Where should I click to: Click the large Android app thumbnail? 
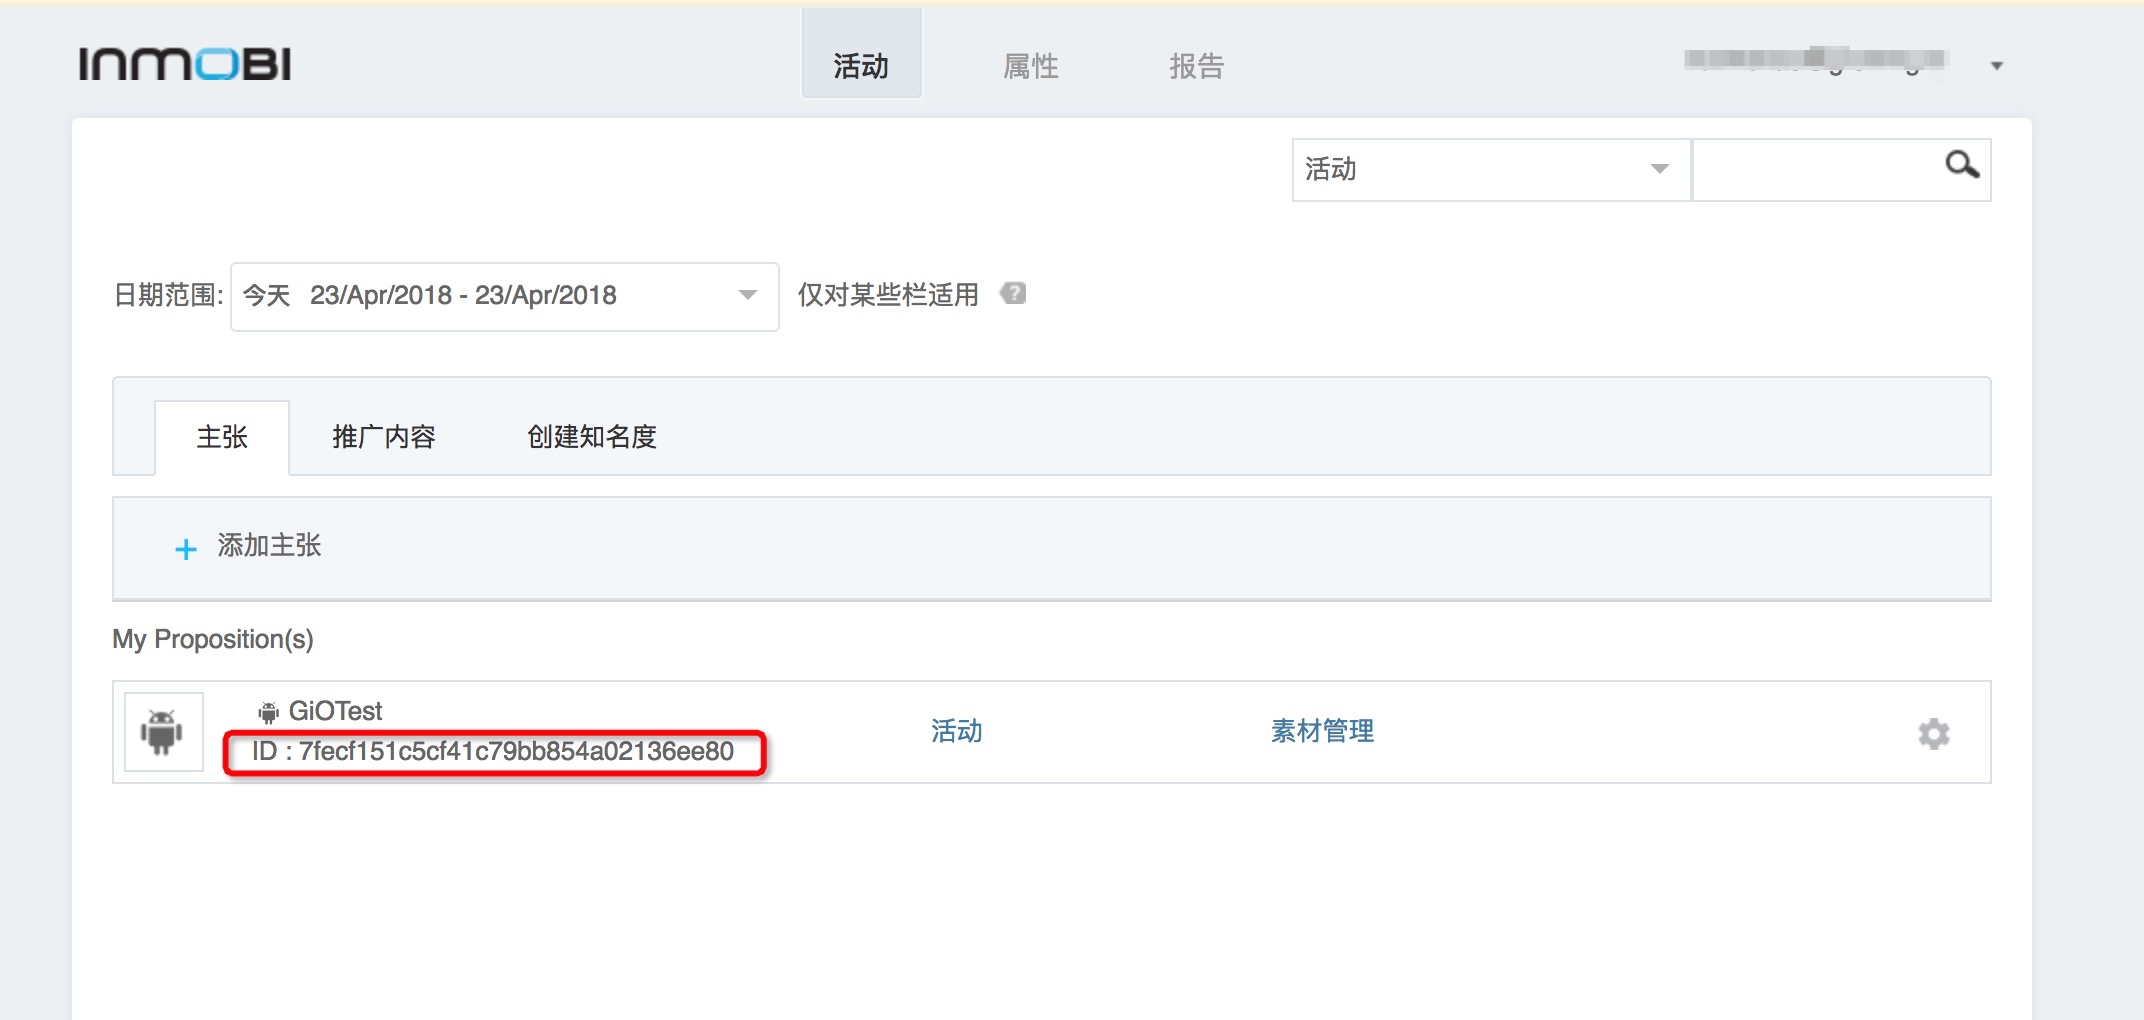163,732
